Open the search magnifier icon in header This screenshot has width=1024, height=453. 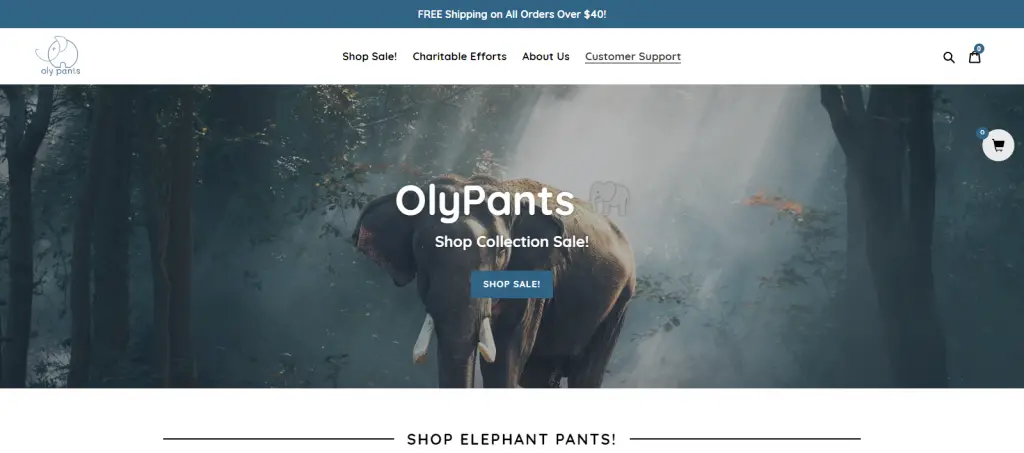tap(949, 57)
